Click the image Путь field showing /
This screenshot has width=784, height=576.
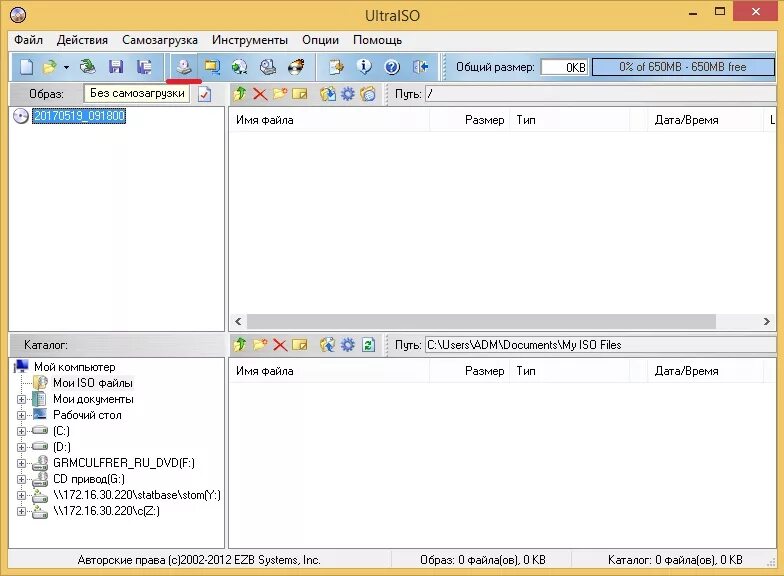(x=600, y=94)
